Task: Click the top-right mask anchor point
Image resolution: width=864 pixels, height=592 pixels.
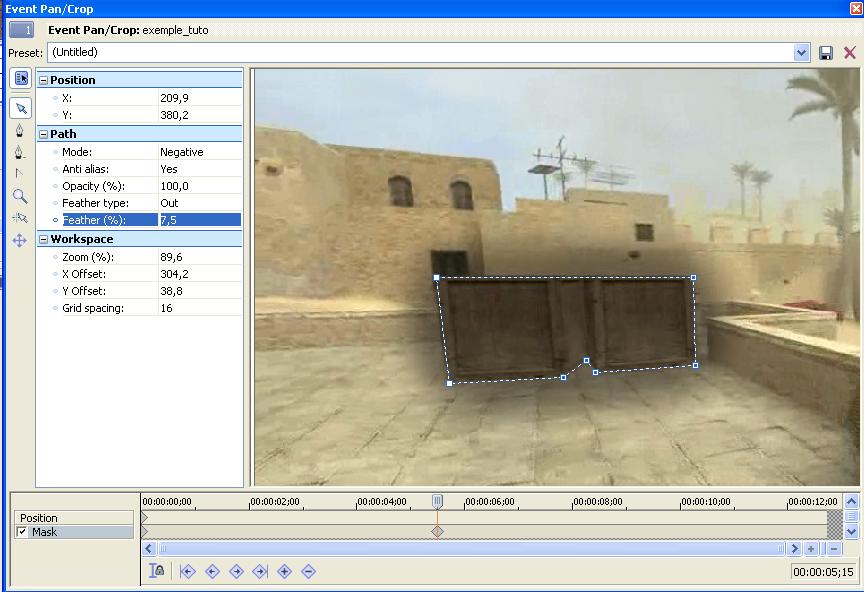Action: [x=694, y=277]
